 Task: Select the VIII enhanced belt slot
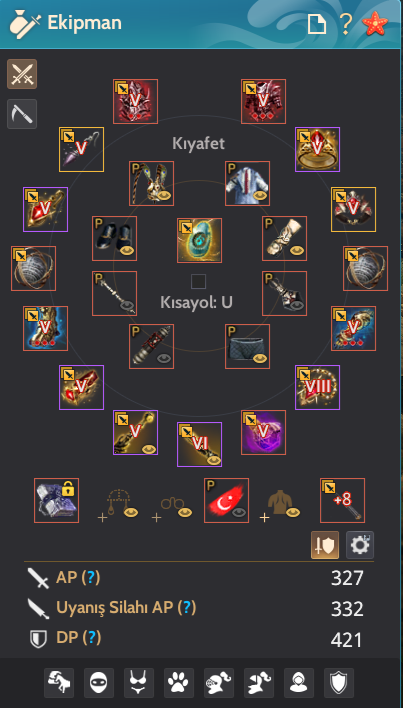(317, 387)
